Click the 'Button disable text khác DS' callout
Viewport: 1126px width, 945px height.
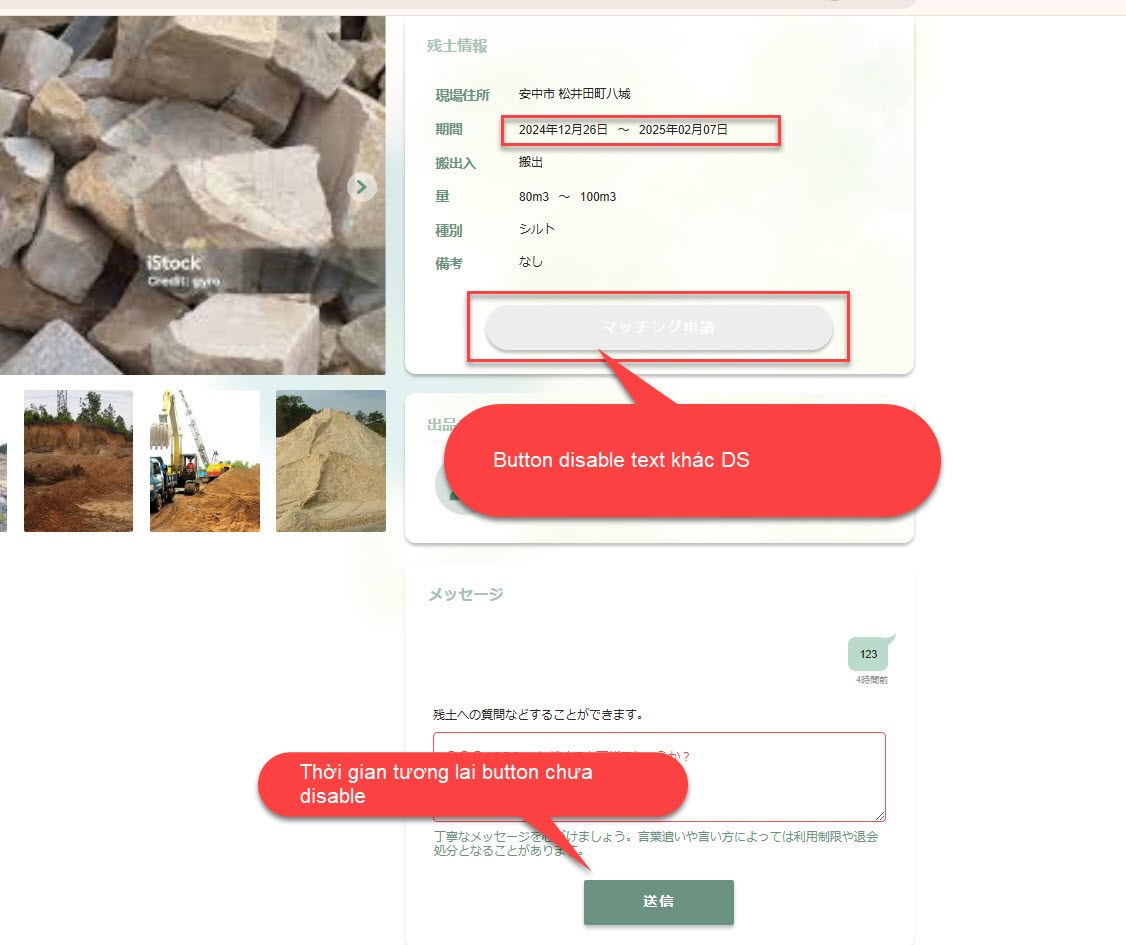pos(692,461)
